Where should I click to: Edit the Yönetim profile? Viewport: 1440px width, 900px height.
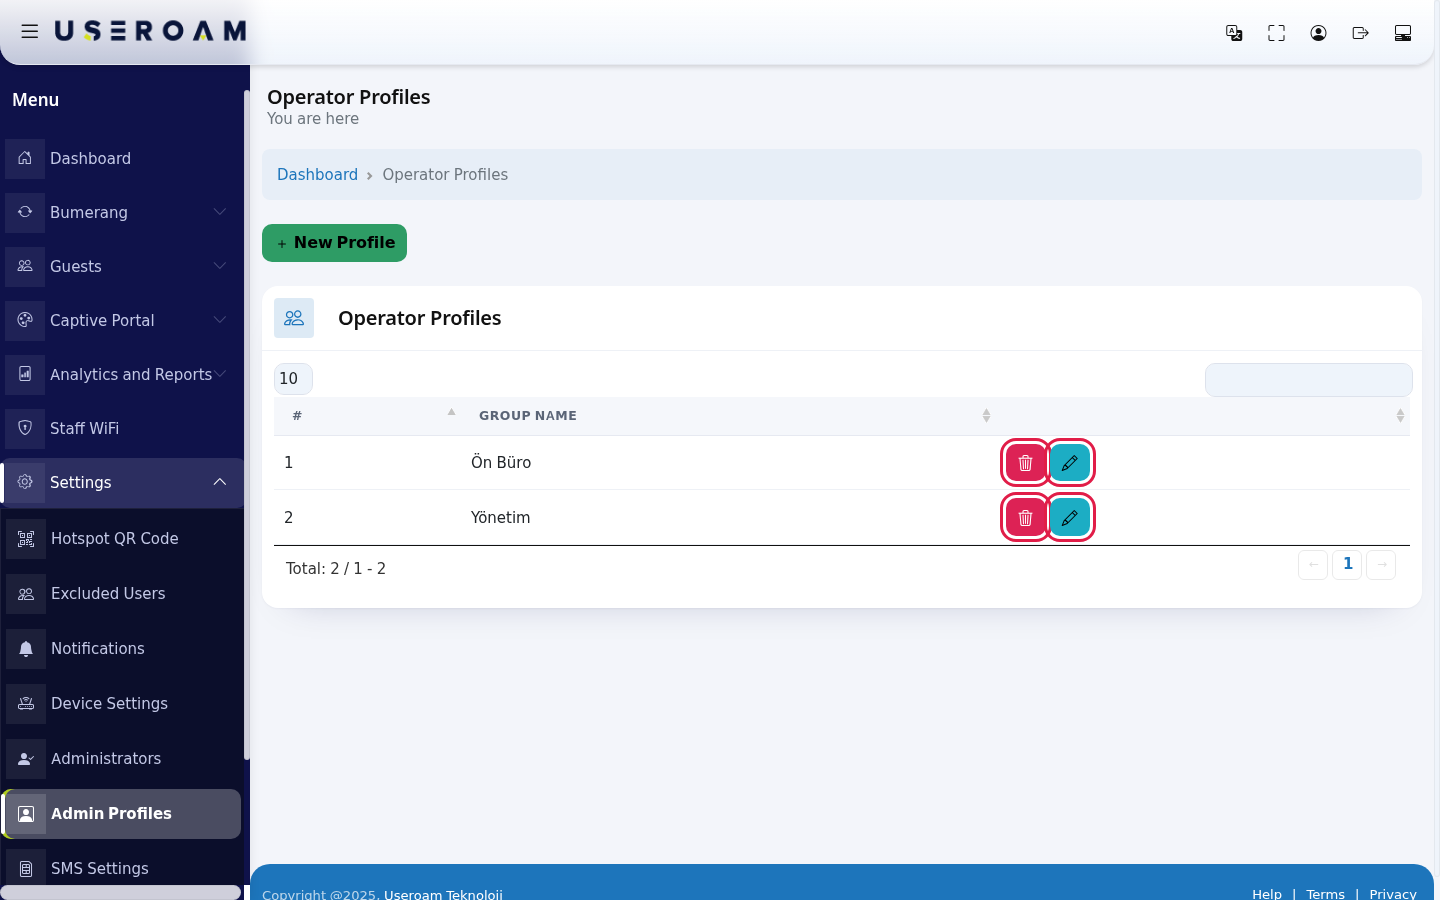(1070, 518)
